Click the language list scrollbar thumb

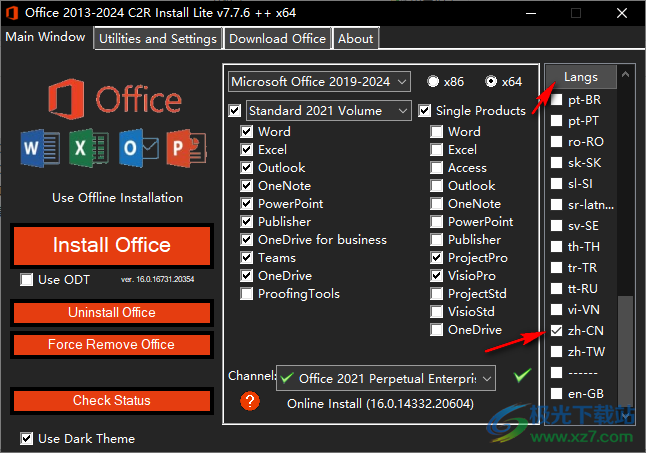[x=625, y=352]
